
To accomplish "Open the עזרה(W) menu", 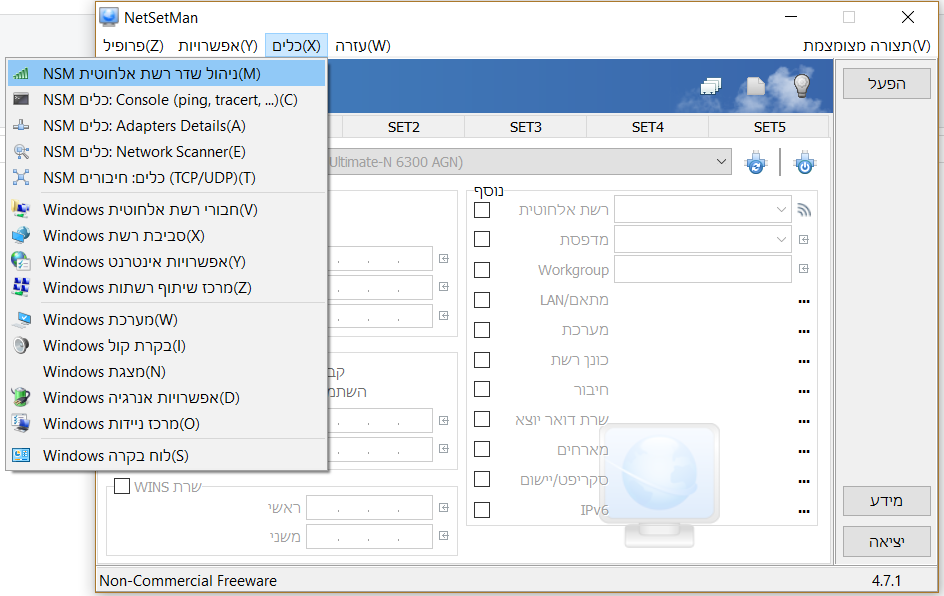I will pyautogui.click(x=362, y=46).
